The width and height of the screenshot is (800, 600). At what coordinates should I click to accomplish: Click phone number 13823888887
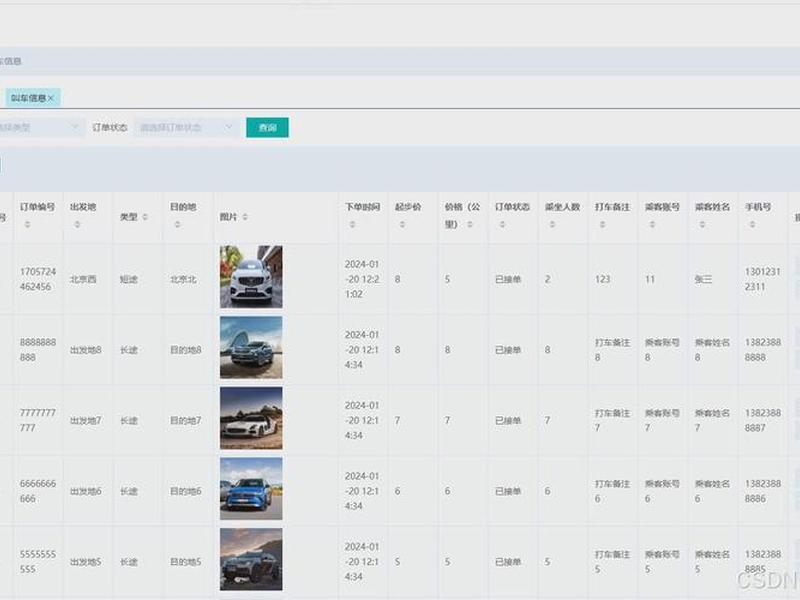pos(763,420)
